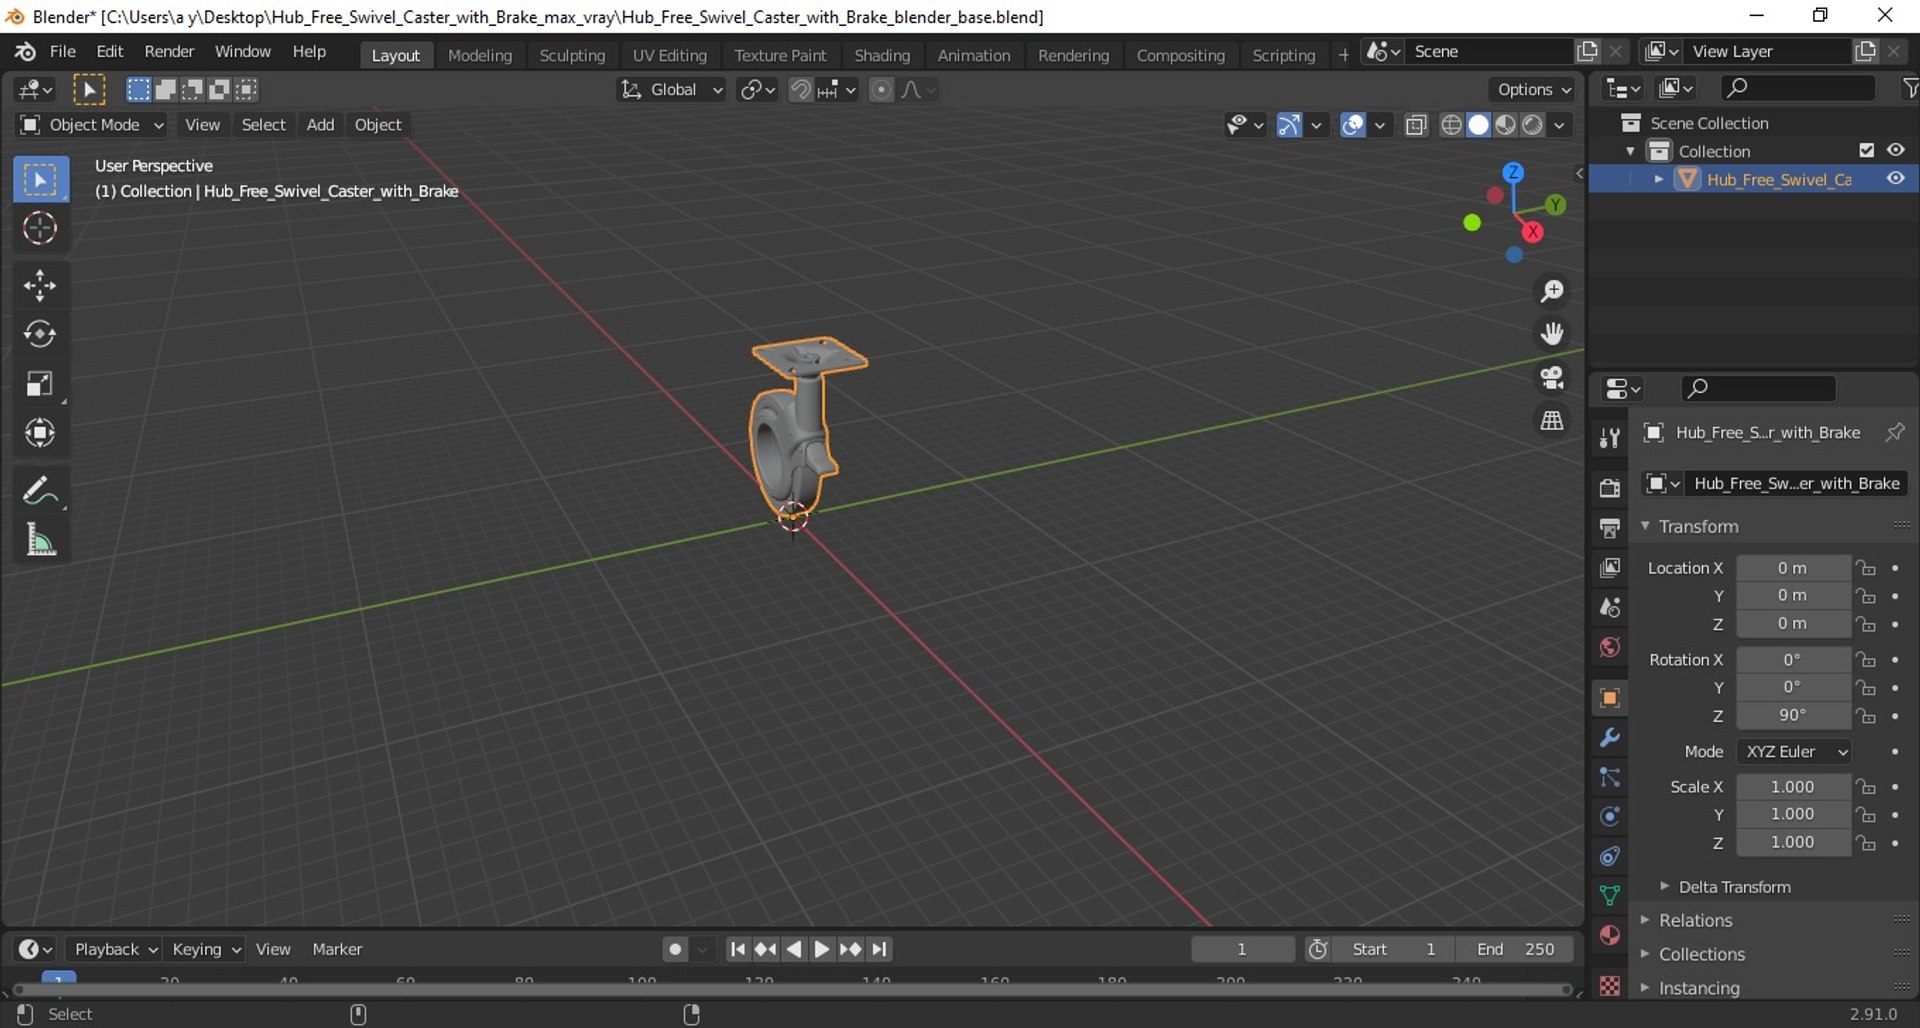Open the Object properties tab

coord(1609,697)
